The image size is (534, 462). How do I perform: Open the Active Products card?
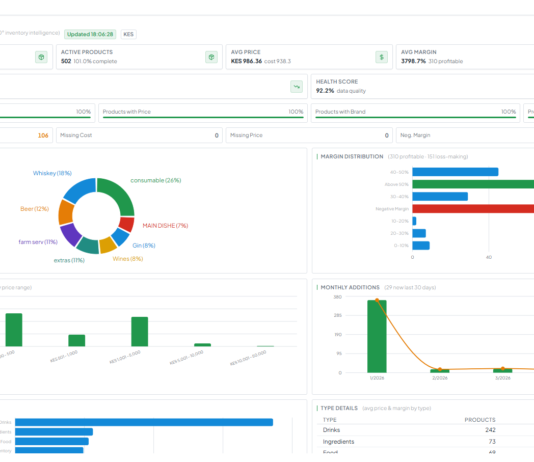pos(139,57)
